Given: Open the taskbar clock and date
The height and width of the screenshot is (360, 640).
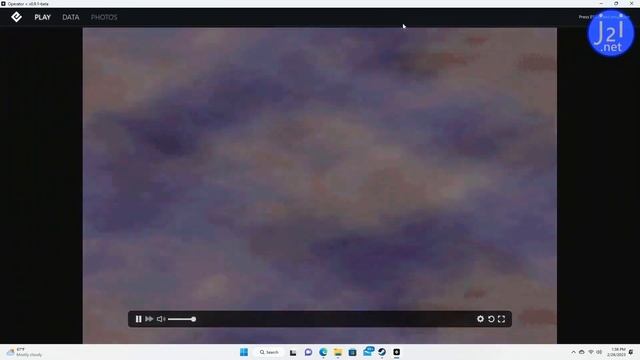Looking at the screenshot, I should pos(616,352).
